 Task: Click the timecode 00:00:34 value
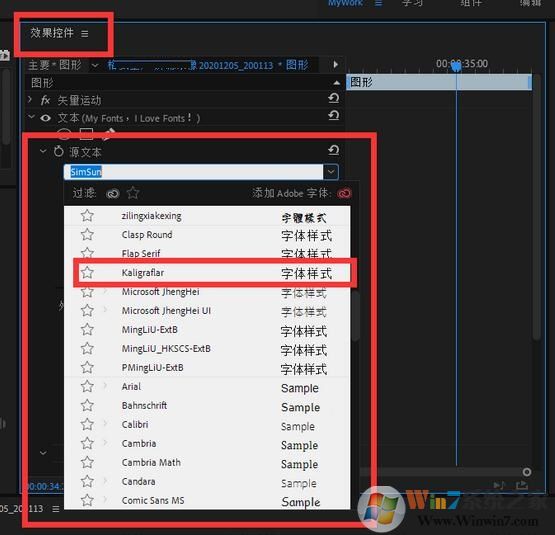(44, 486)
